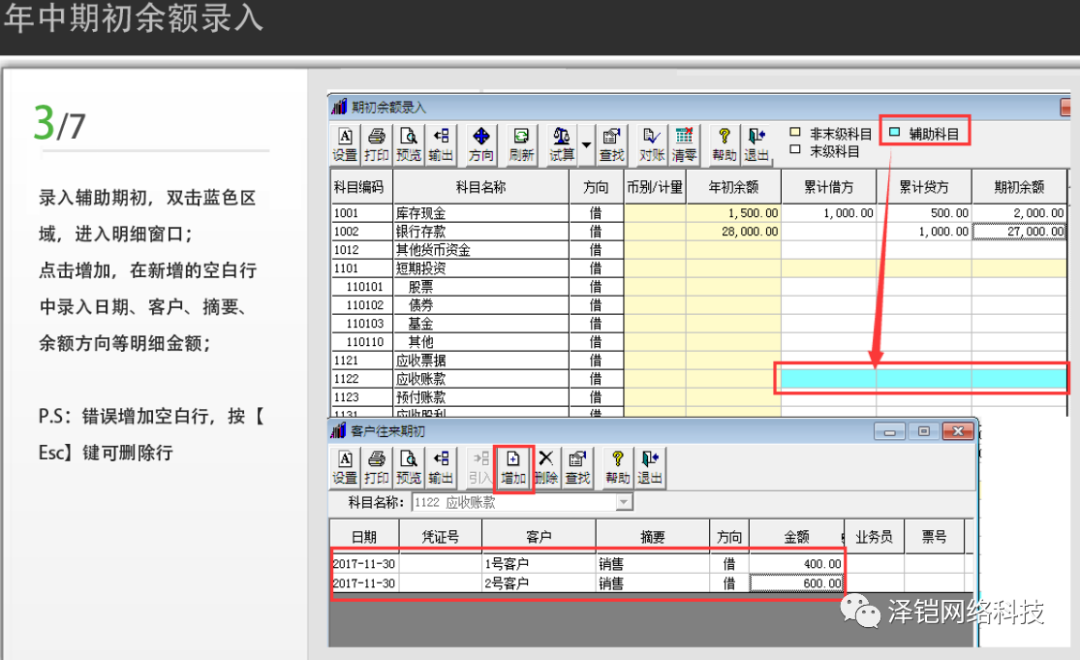Click 末级科目 white legend box
This screenshot has height=660, width=1080.
796,150
